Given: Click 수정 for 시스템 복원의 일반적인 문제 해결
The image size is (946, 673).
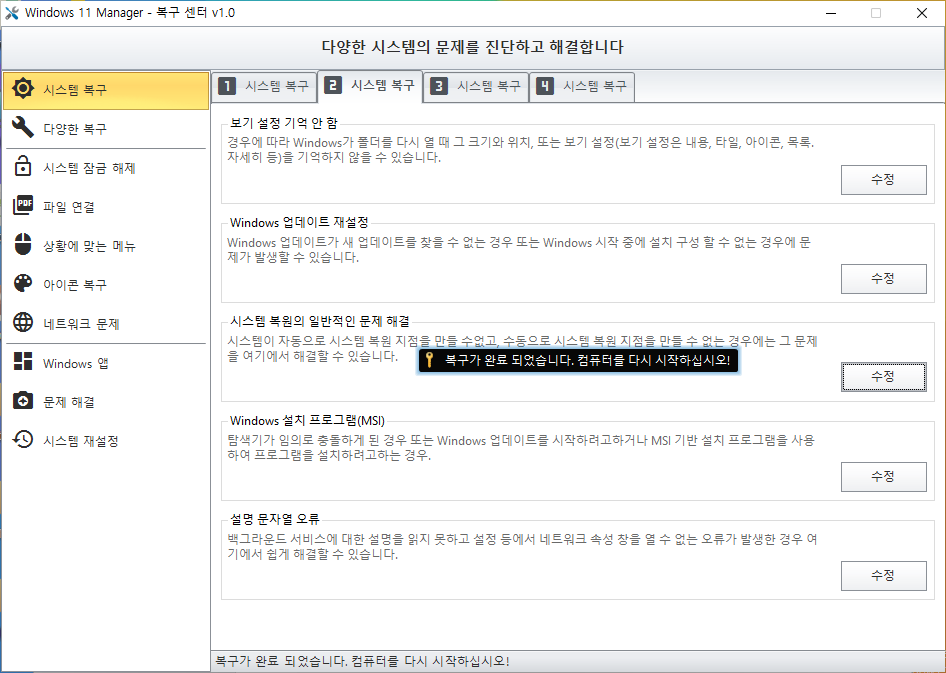Looking at the screenshot, I should coord(883,377).
